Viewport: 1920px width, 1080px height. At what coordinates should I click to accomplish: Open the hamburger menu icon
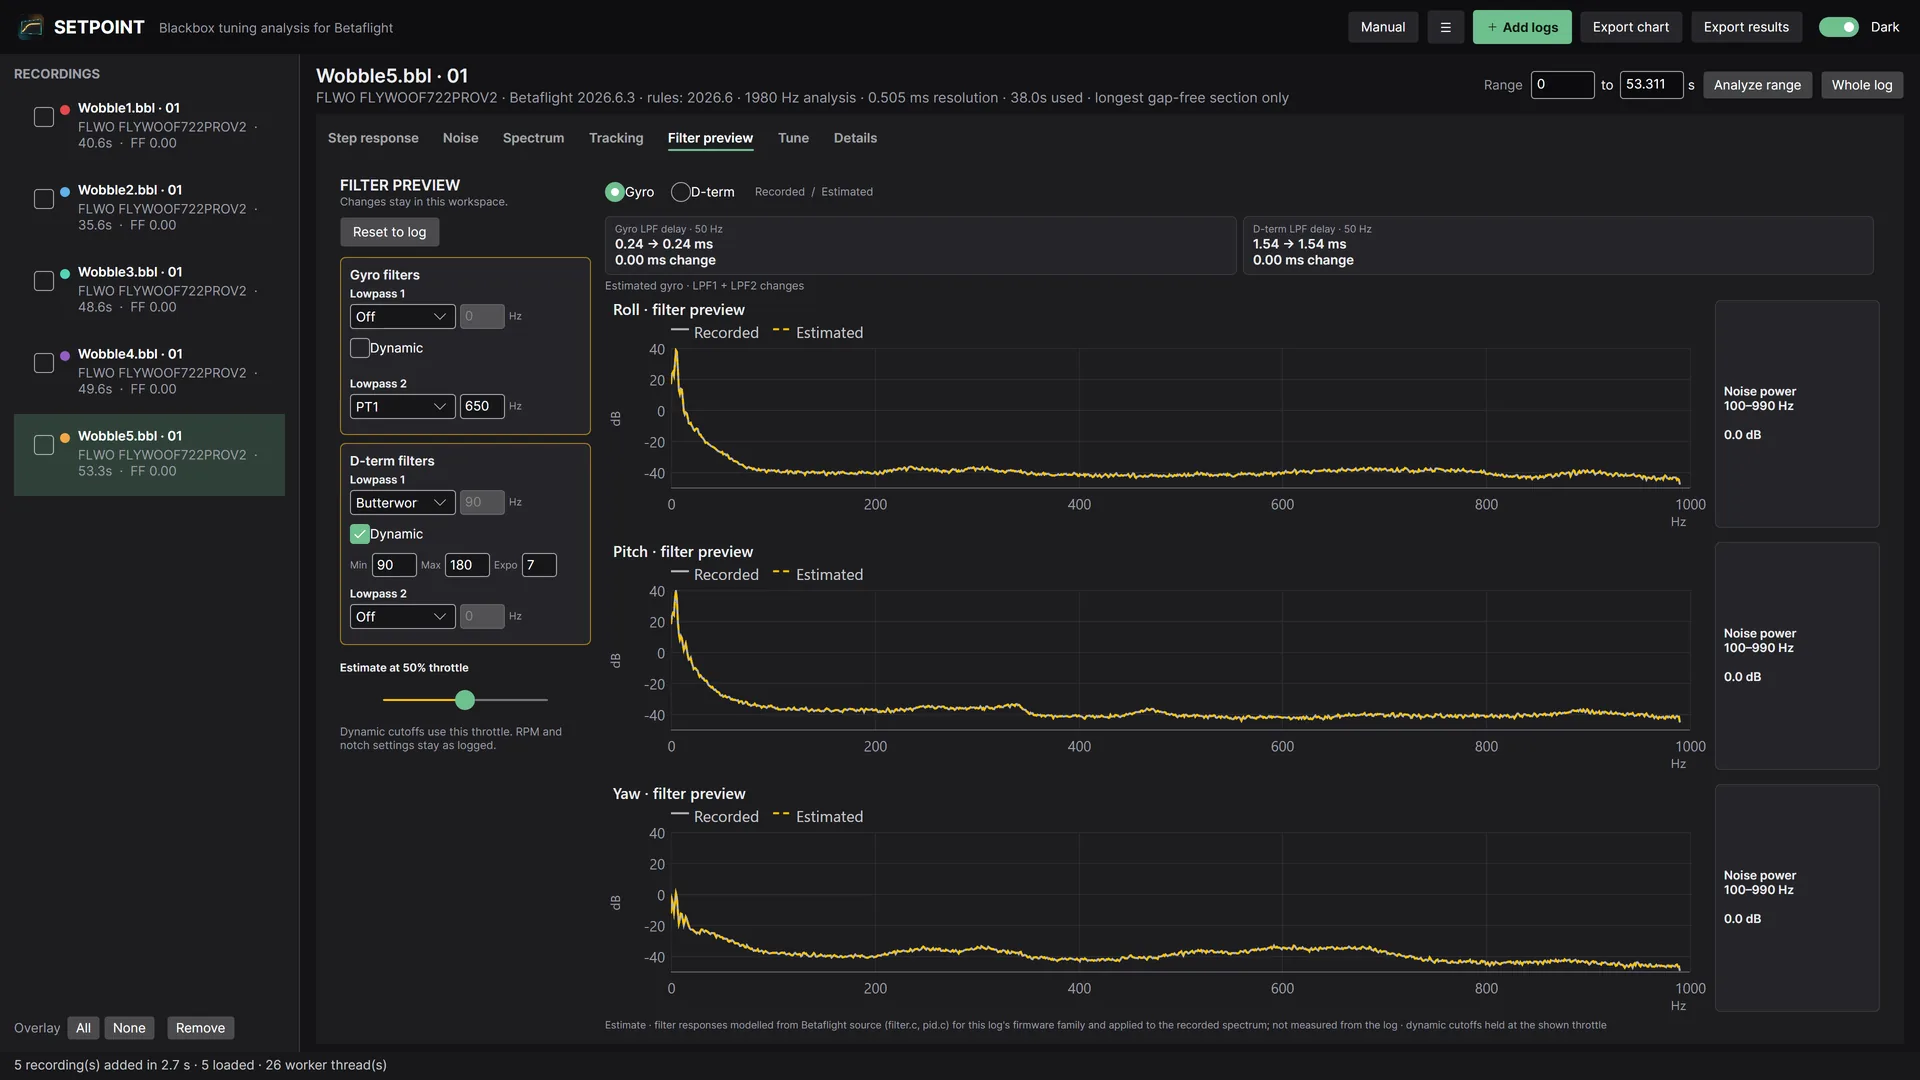pyautogui.click(x=1445, y=27)
